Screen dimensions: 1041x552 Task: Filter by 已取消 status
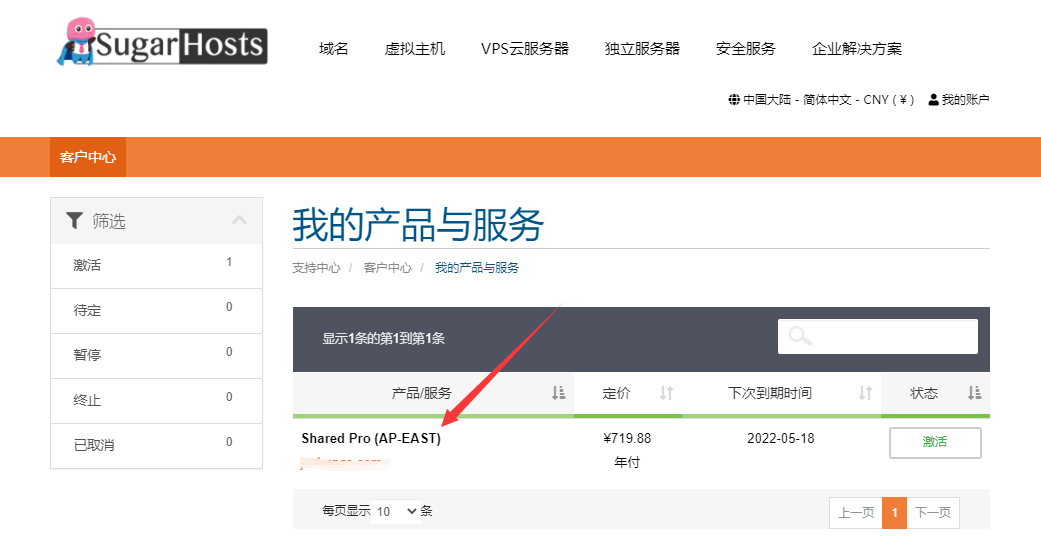pos(157,446)
